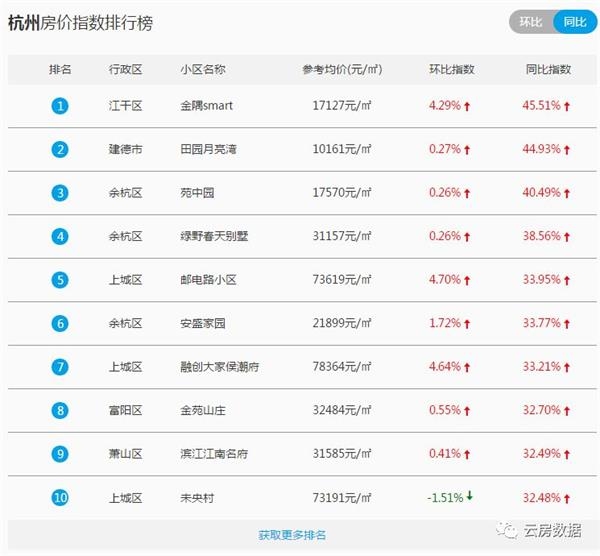Click rank 9 badge icon
This screenshot has height=556, width=600.
[60, 454]
